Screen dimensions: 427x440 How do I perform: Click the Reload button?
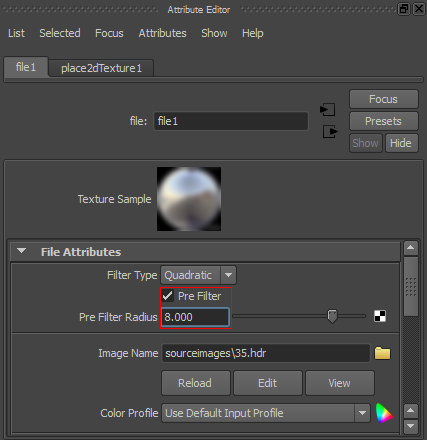point(196,383)
